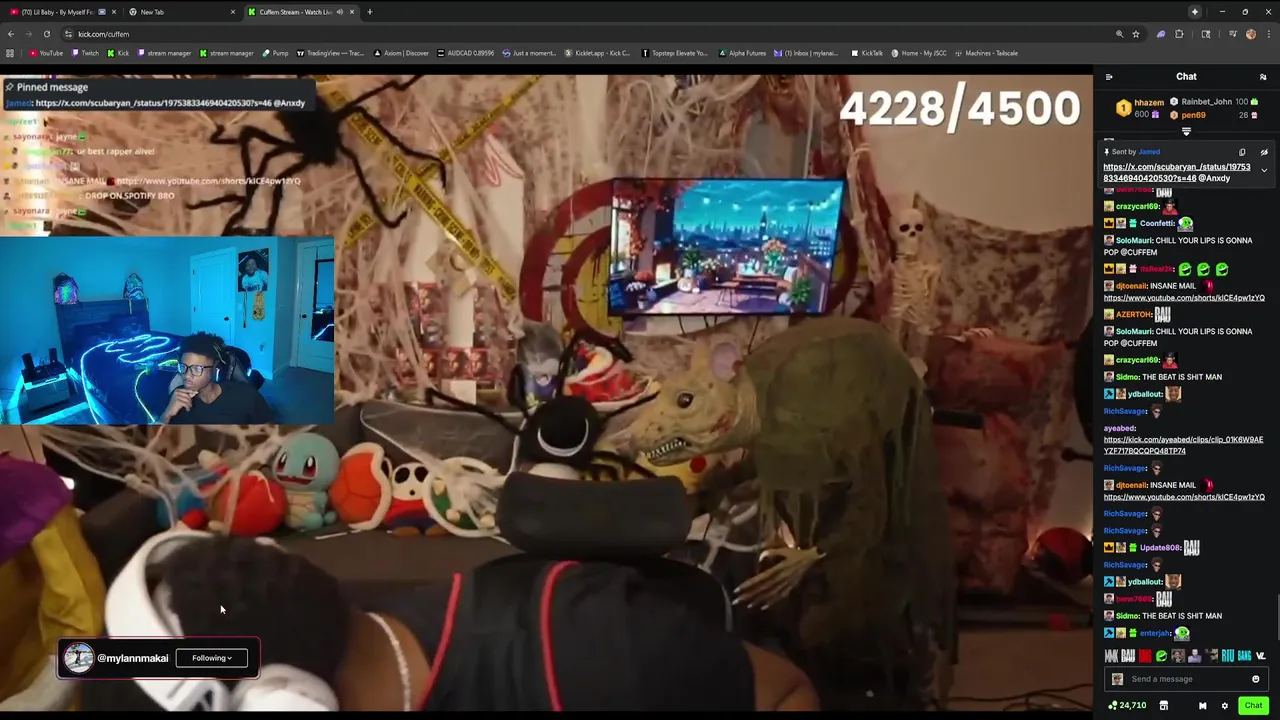This screenshot has width=1280, height=720.
Task: Open the emoji picker in the message box
Action: point(1256,679)
